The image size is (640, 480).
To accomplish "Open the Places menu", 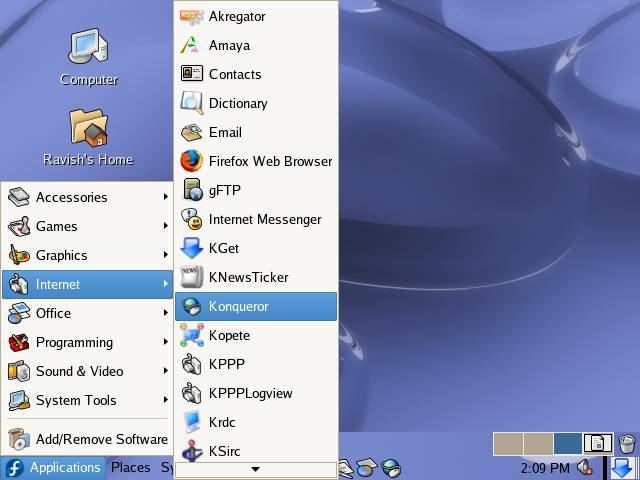I will 130,467.
